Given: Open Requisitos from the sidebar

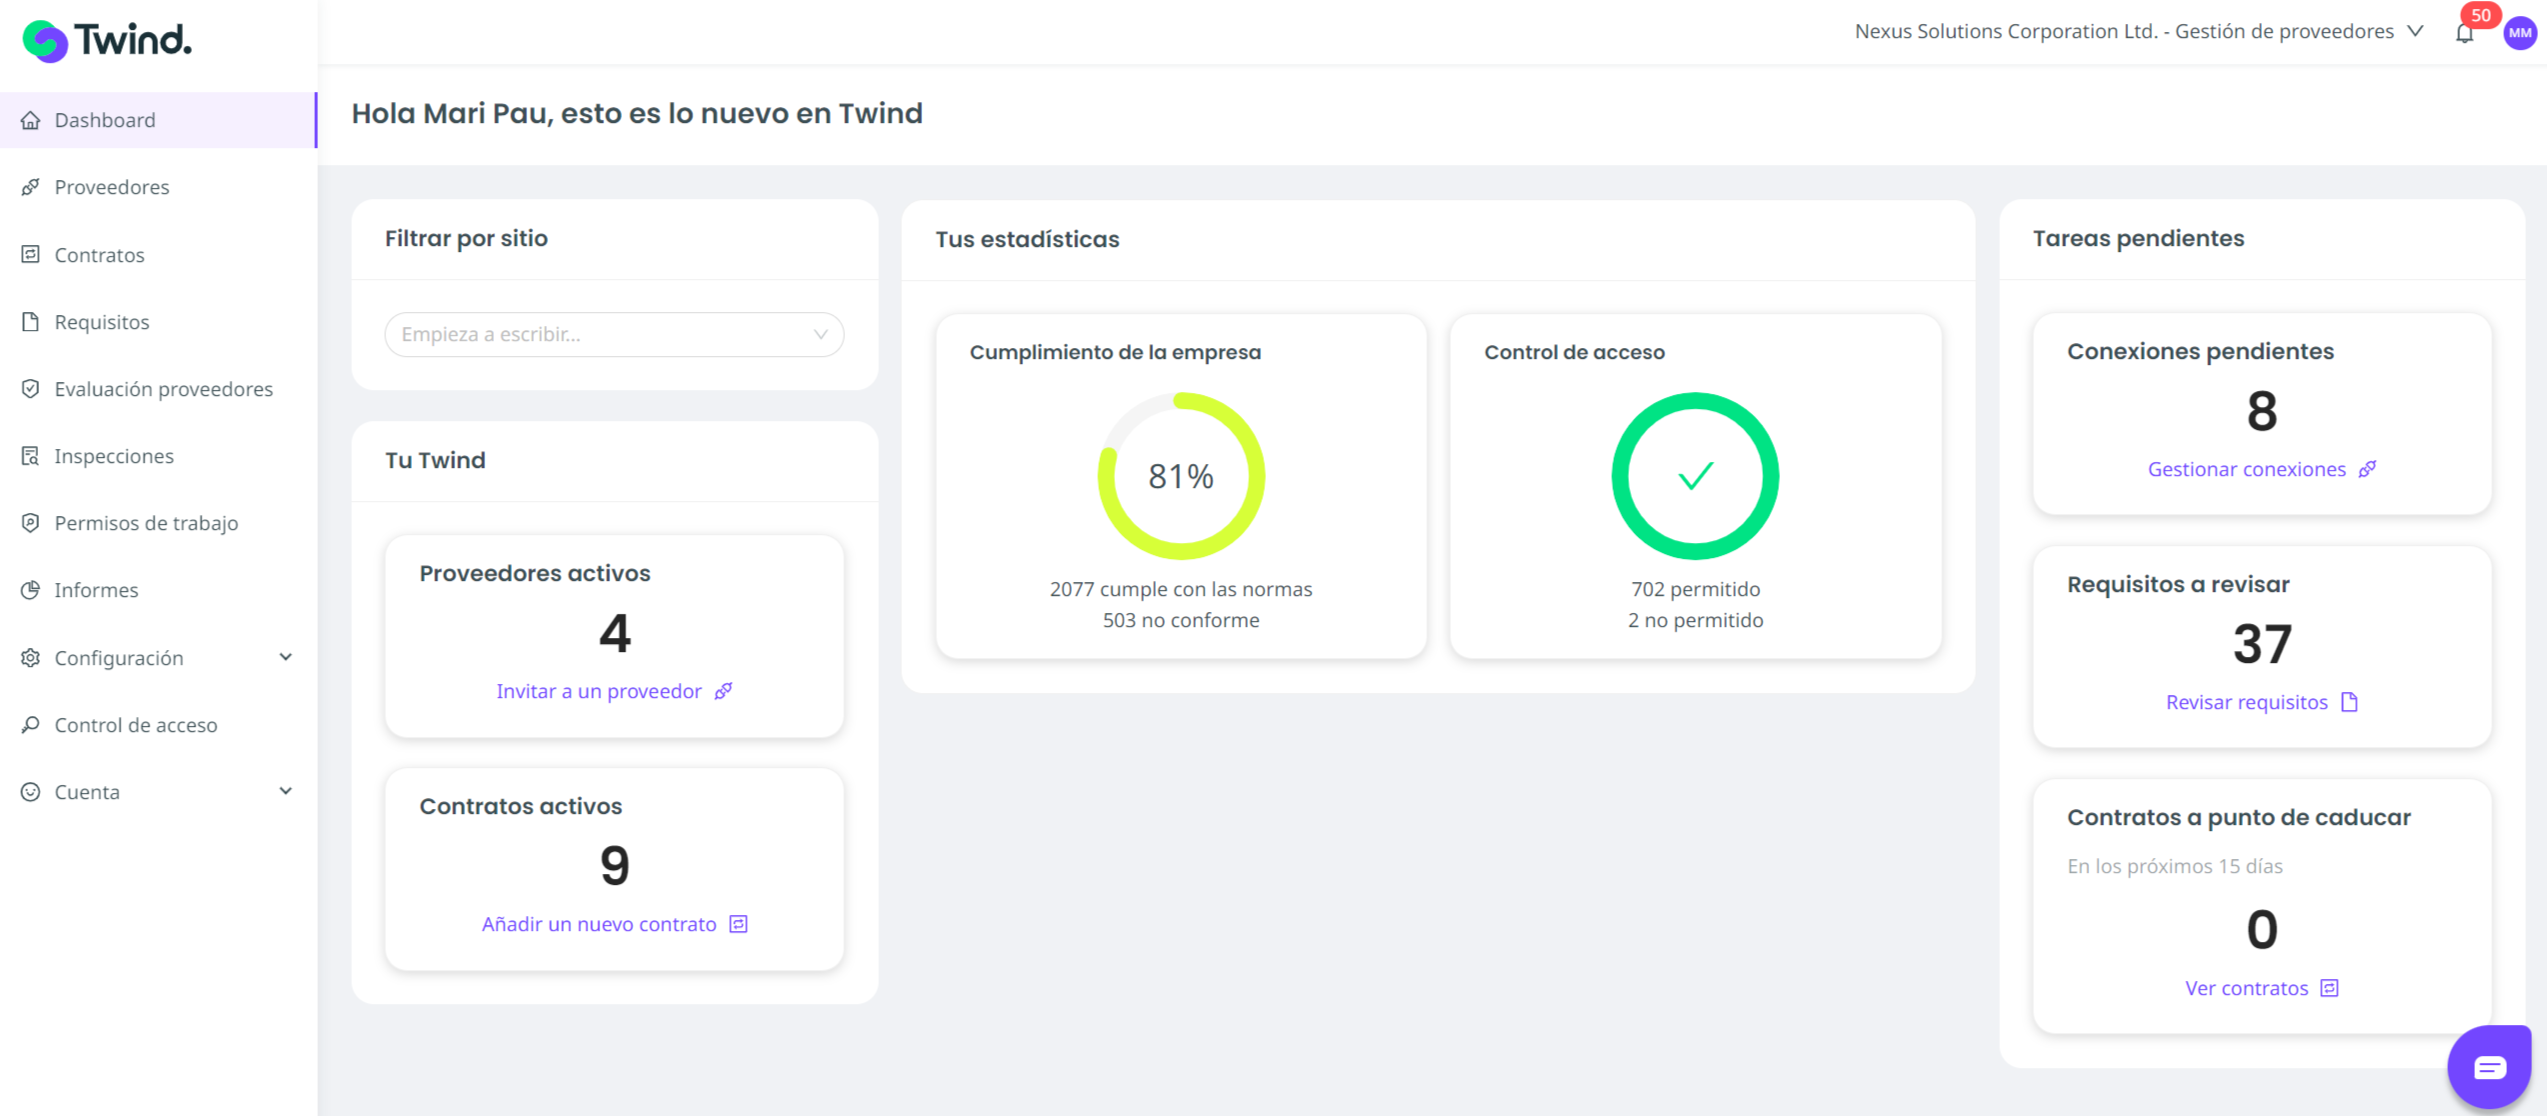Looking at the screenshot, I should click(x=101, y=322).
